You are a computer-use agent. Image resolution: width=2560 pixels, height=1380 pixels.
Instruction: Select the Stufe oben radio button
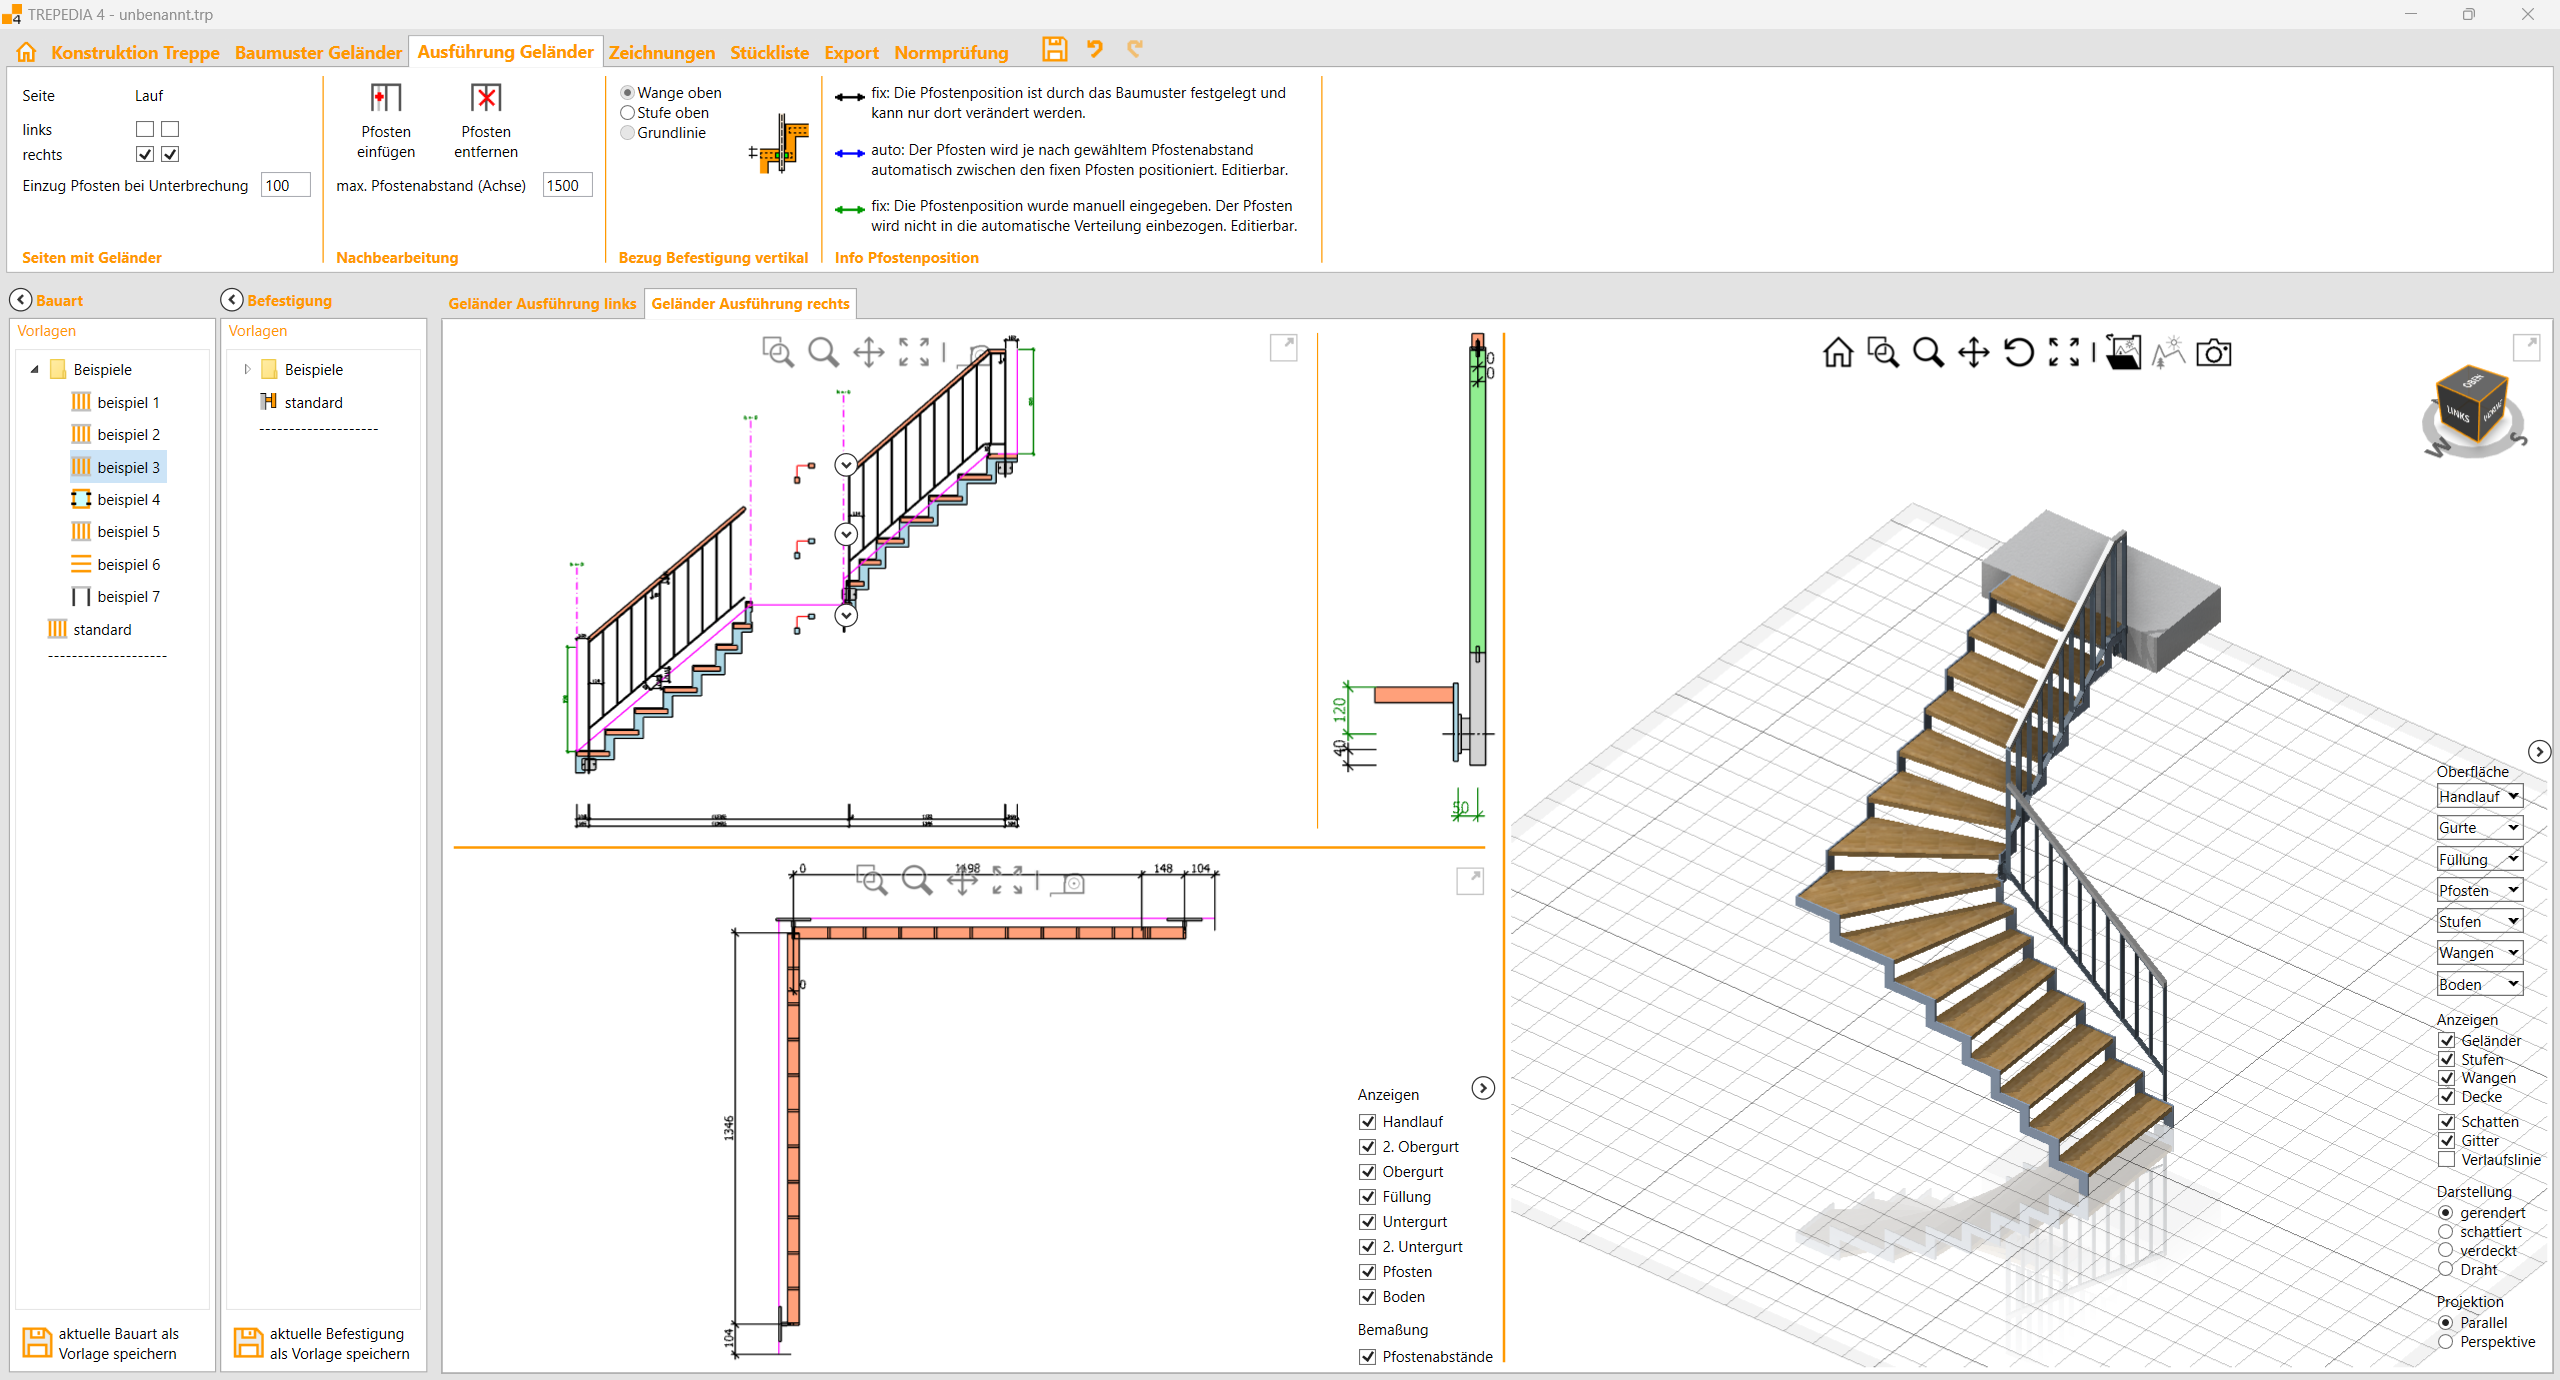point(628,113)
